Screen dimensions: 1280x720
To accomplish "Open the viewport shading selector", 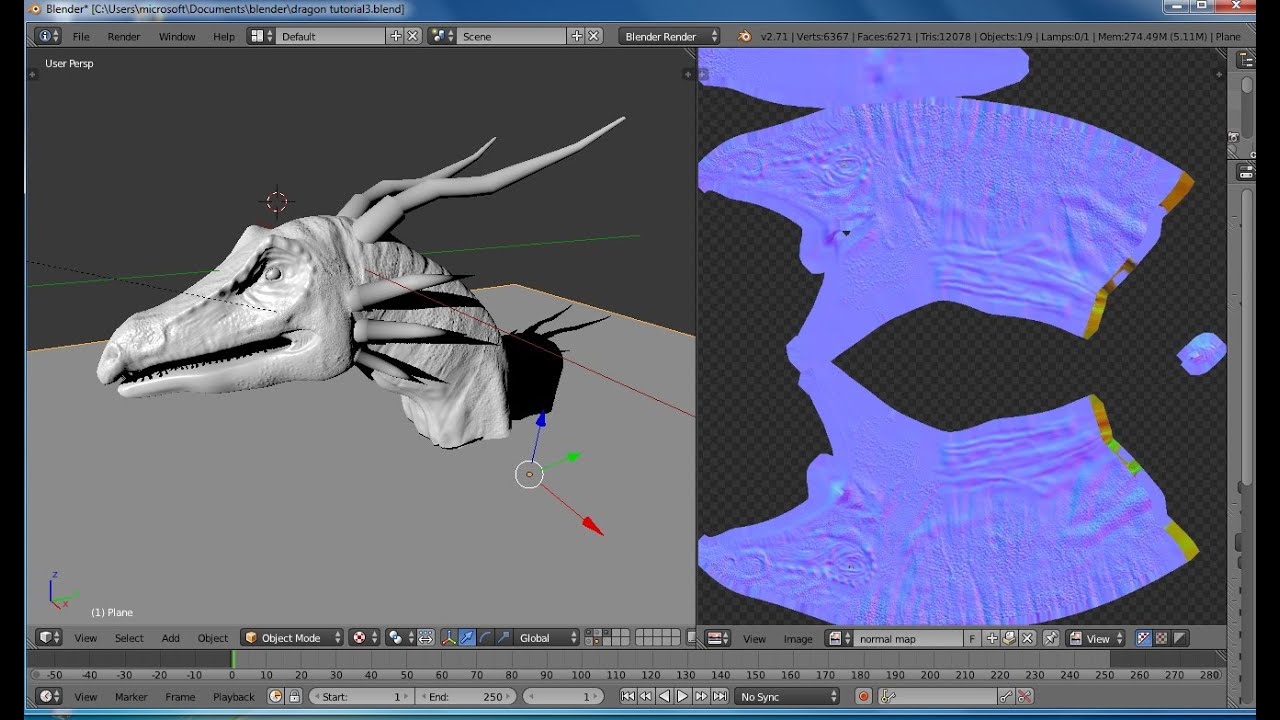I will pos(365,638).
